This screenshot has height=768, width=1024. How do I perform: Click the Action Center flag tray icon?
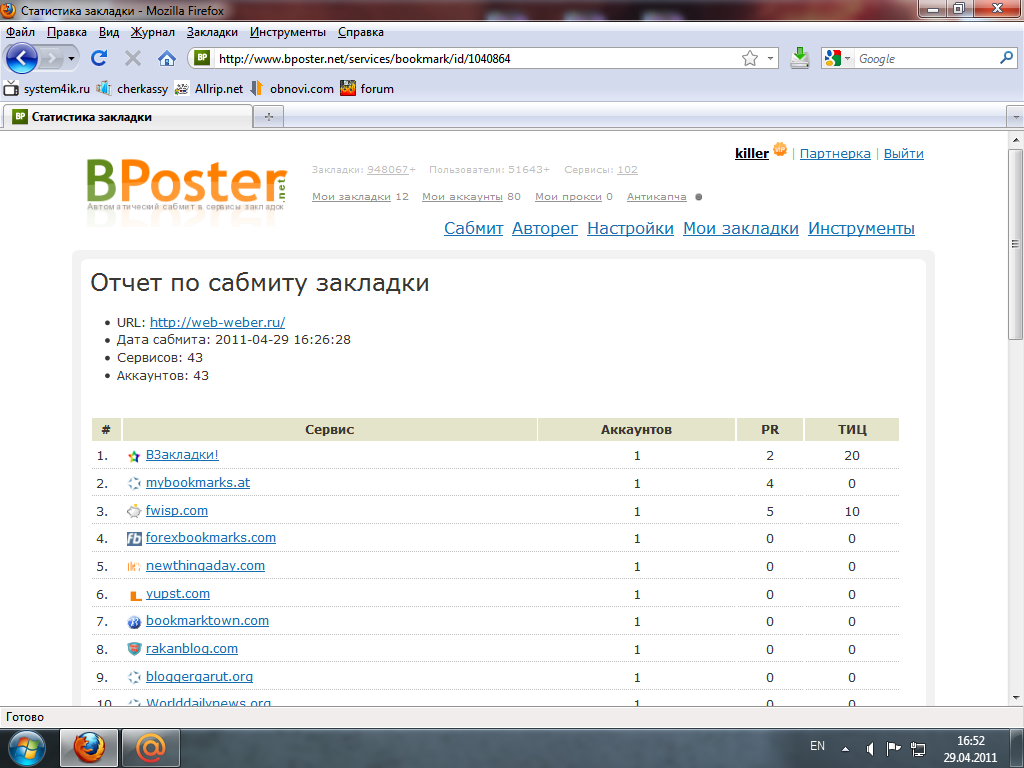[893, 748]
